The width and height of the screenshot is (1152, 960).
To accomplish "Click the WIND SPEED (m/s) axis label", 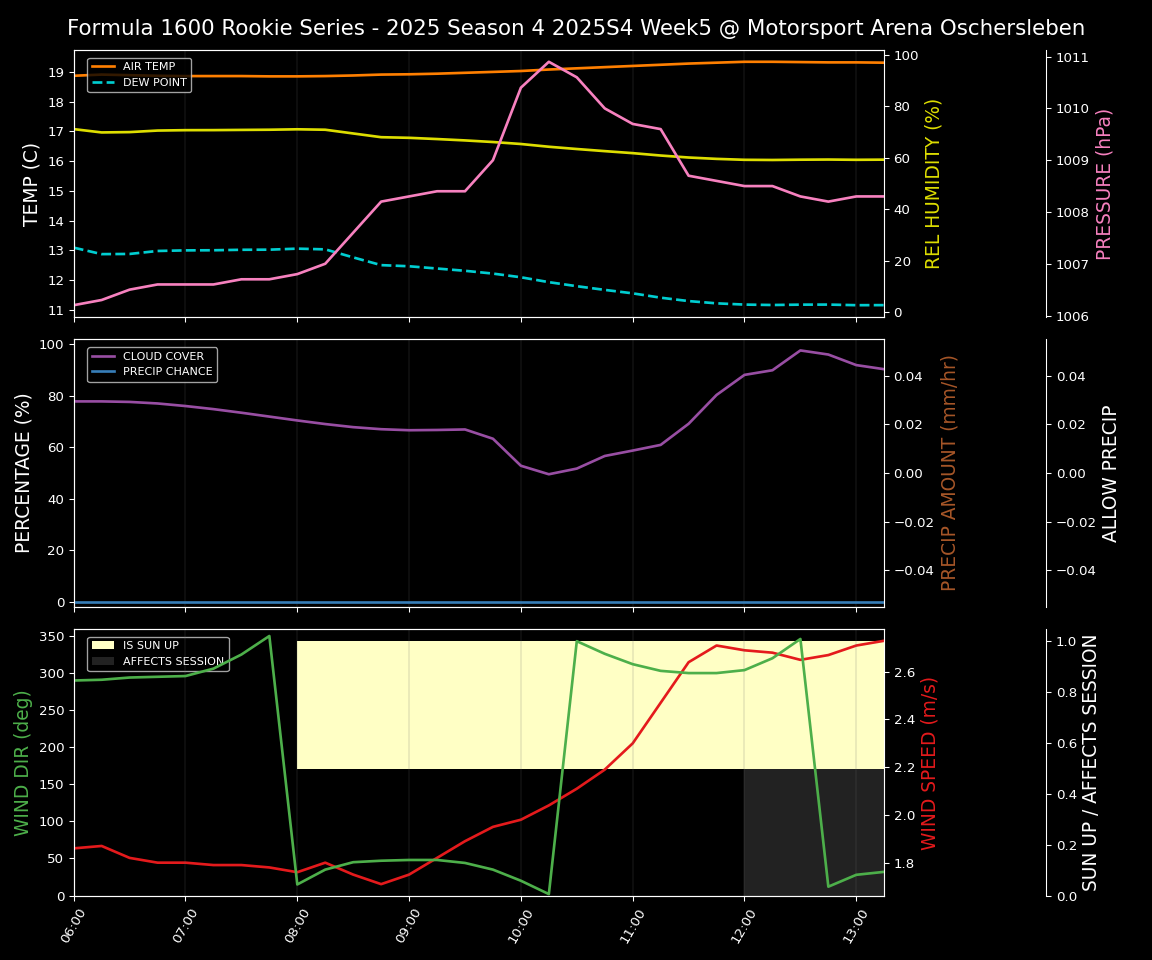I will [x=929, y=763].
